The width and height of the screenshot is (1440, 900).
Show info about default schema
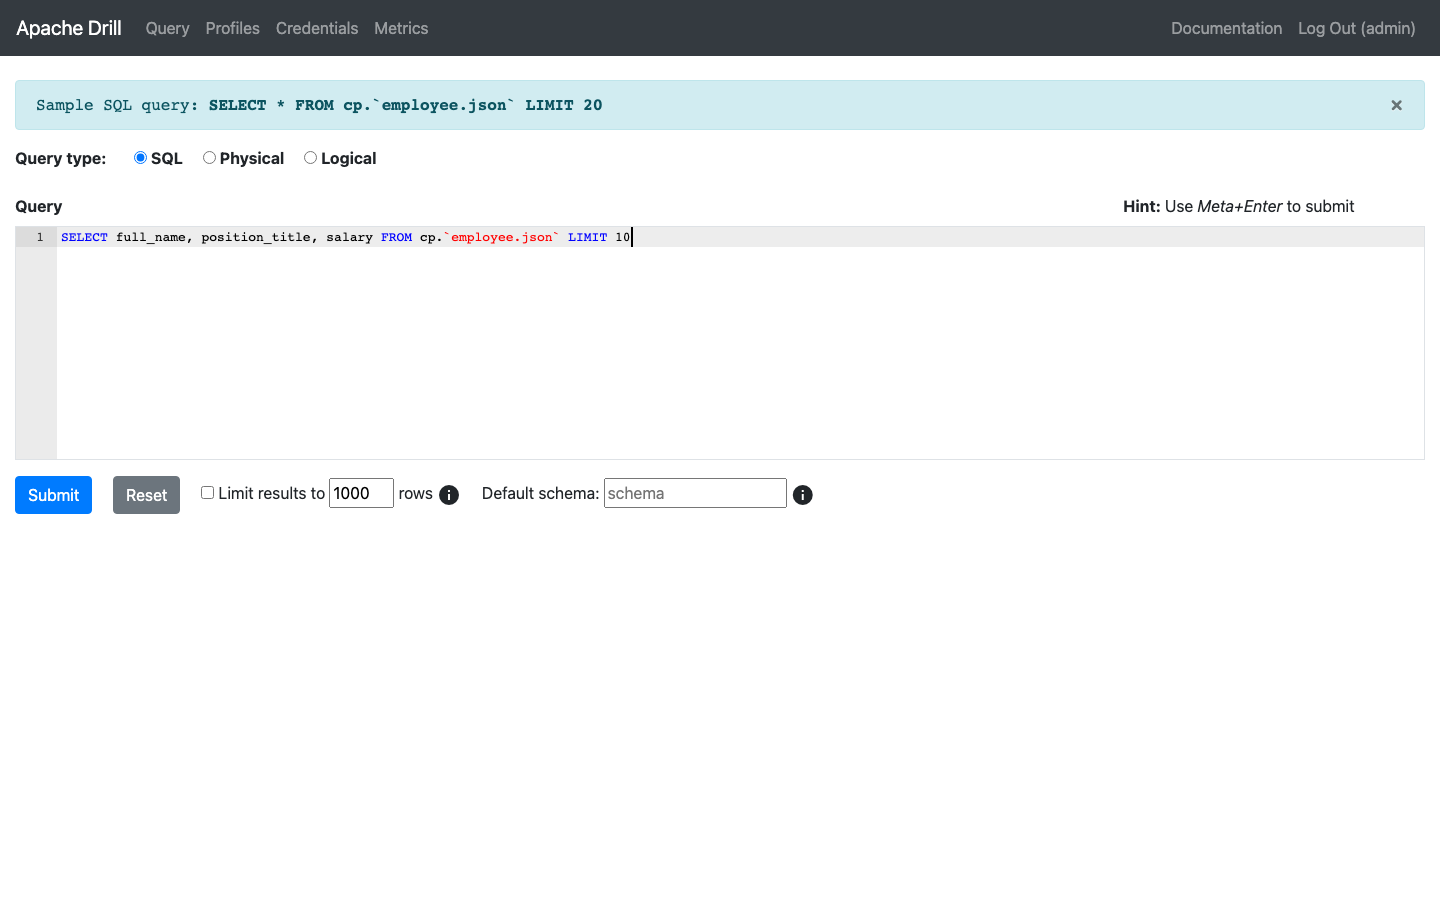click(802, 495)
